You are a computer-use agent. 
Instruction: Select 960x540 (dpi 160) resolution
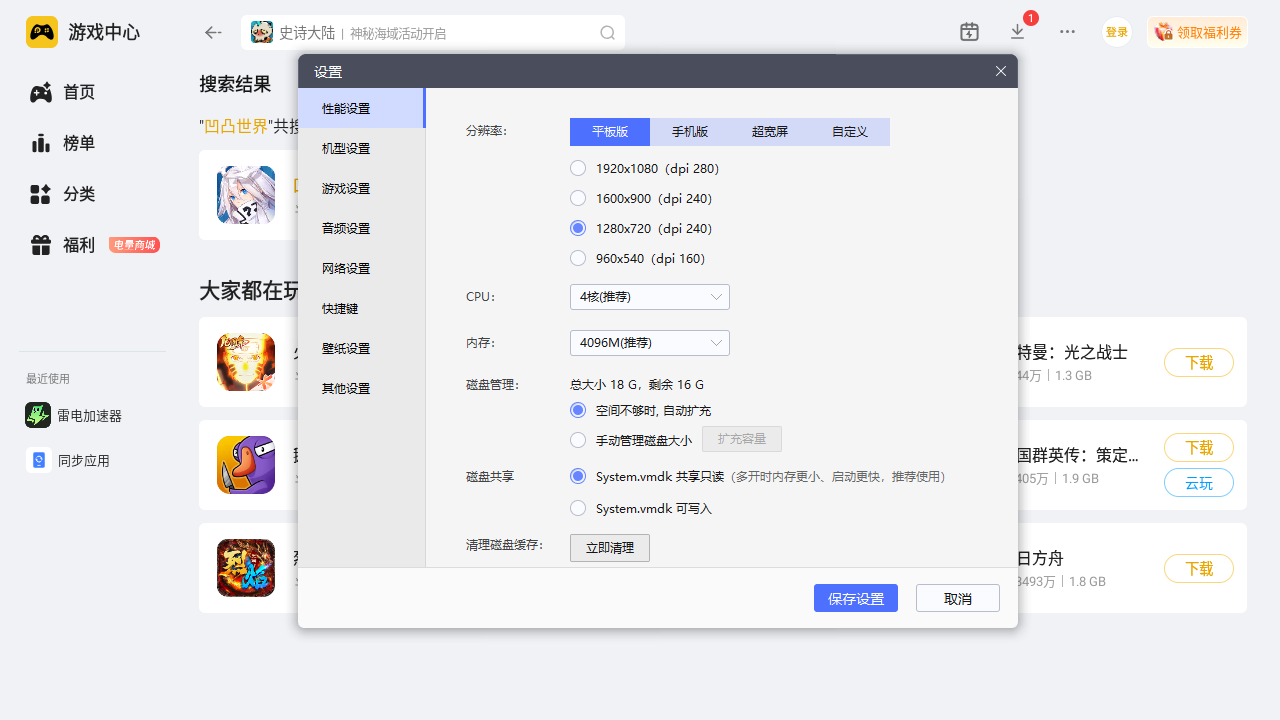578,258
